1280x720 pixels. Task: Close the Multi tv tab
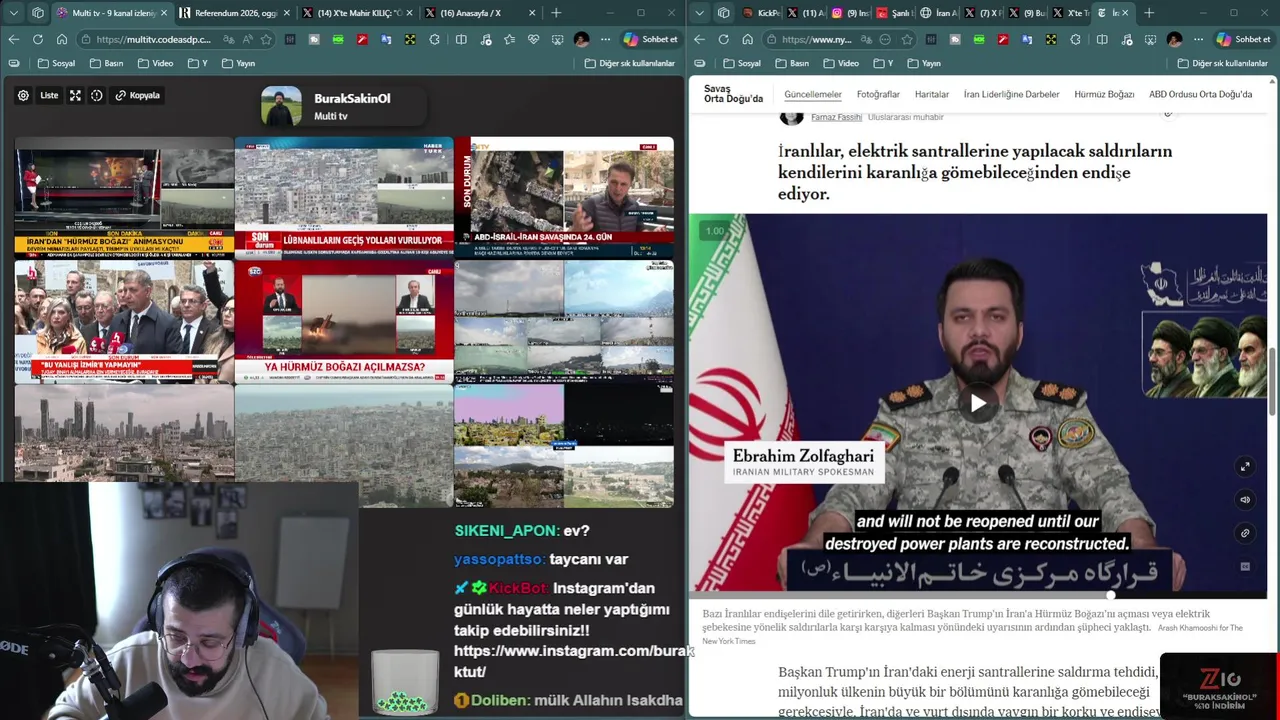pos(164,13)
